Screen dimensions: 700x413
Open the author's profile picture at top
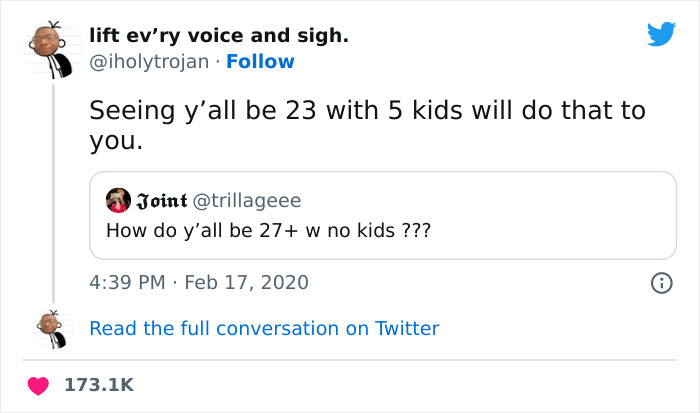pos(53,47)
